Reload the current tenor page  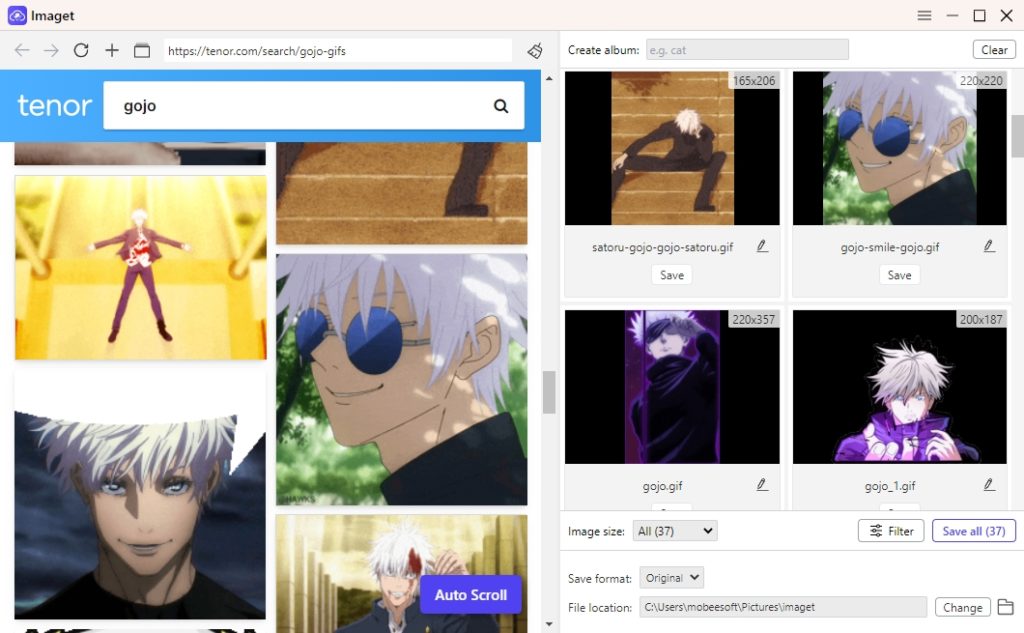[x=81, y=50]
